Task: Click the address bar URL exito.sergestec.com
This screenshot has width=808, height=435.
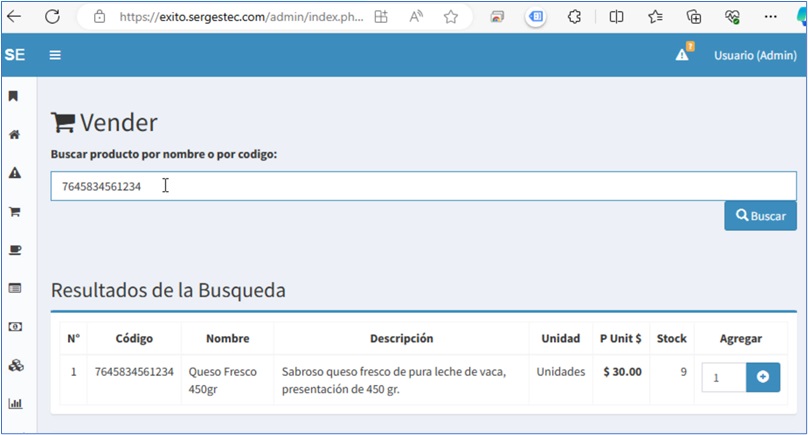Action: coord(241,17)
